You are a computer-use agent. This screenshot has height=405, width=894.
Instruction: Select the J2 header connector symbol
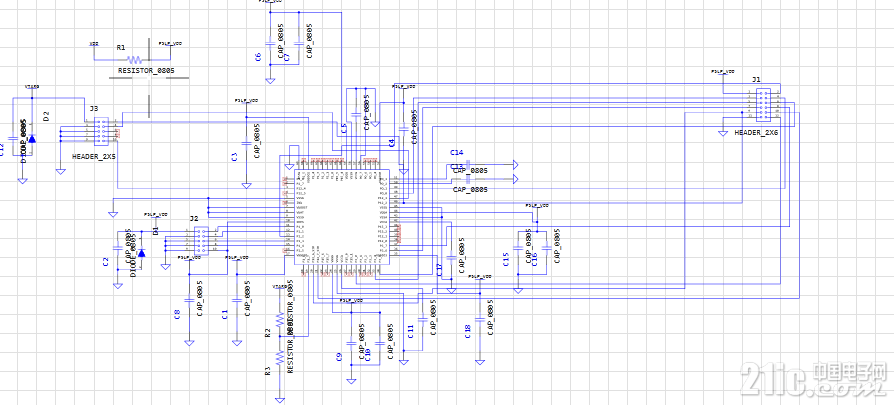[x=202, y=240]
